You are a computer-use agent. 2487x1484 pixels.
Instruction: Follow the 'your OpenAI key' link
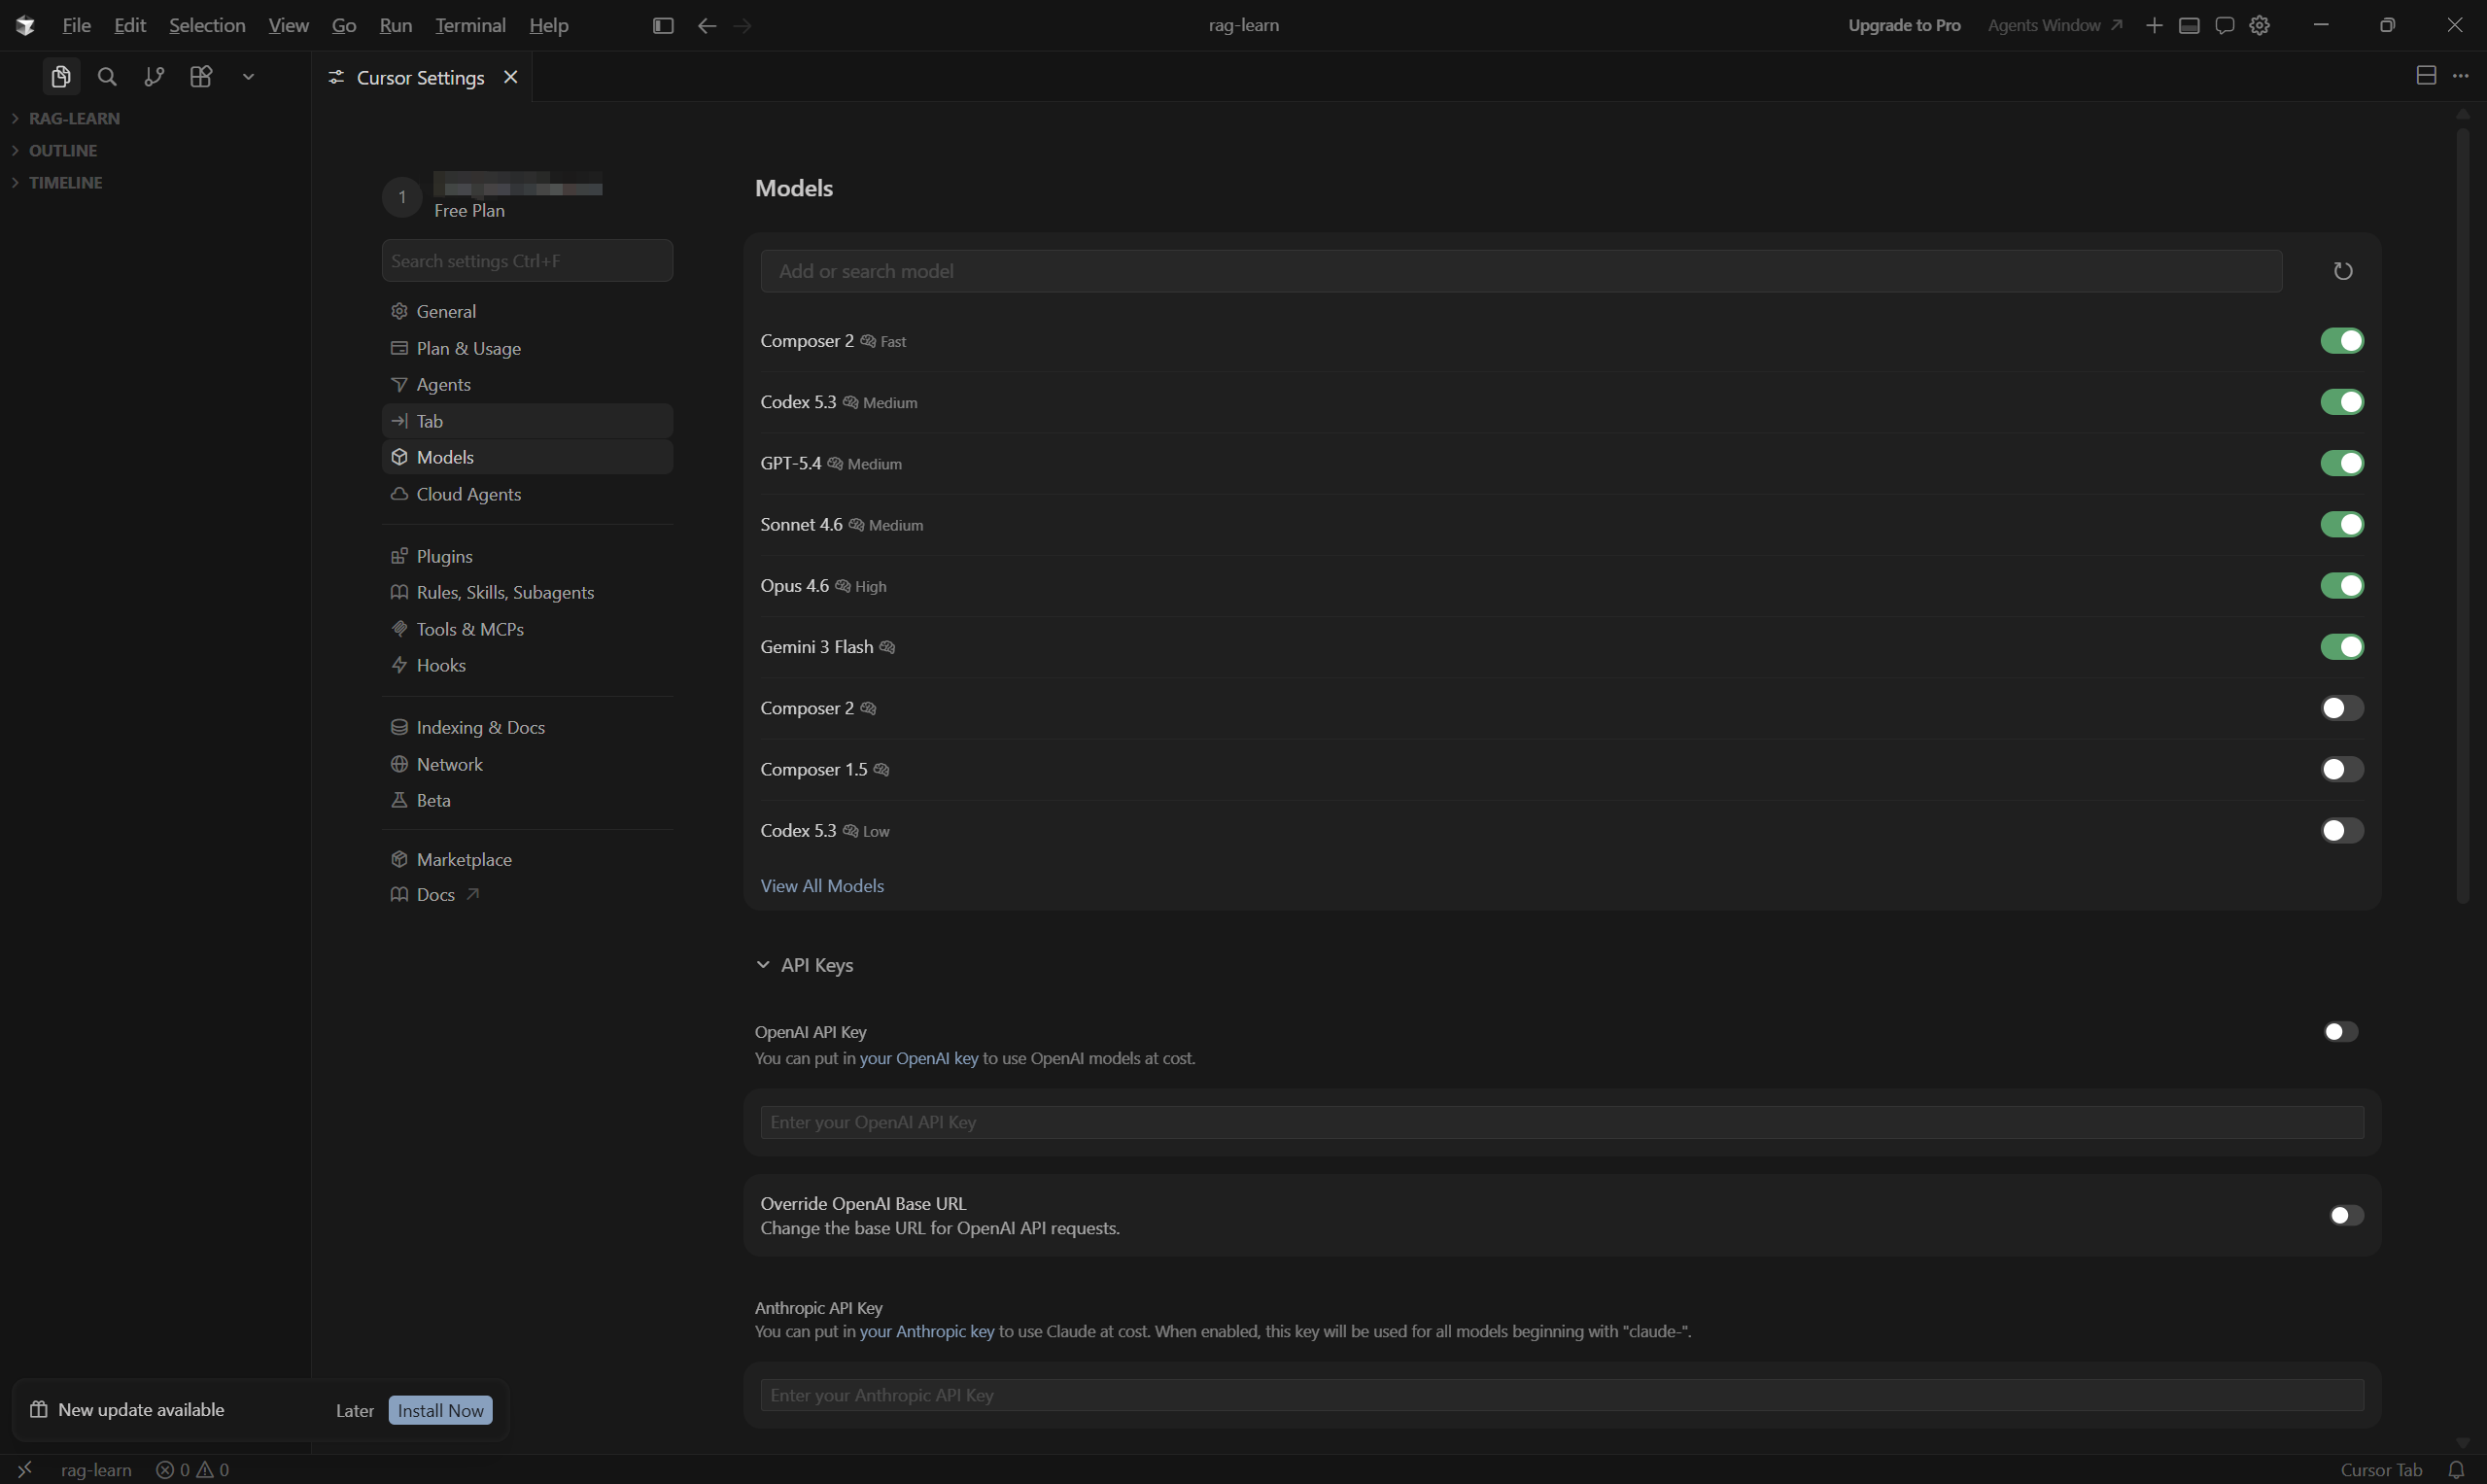[919, 1058]
